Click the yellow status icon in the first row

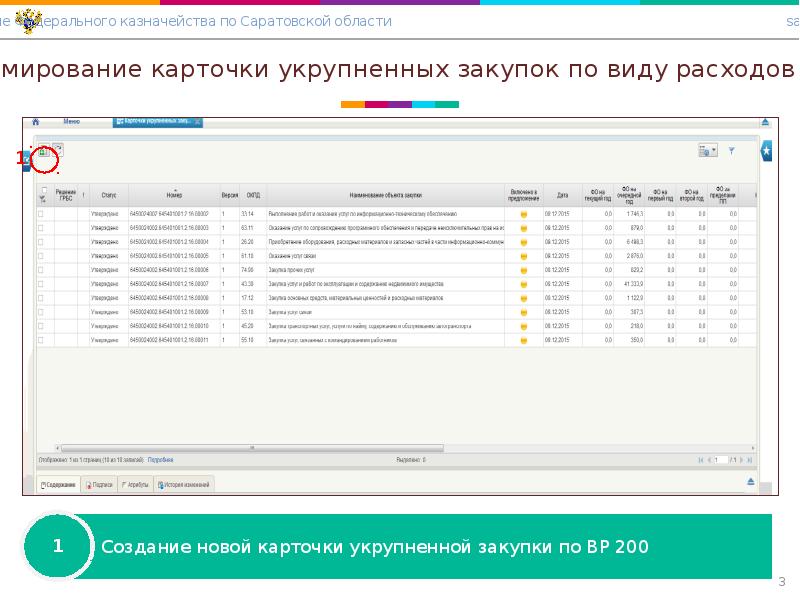pyautogui.click(x=523, y=214)
